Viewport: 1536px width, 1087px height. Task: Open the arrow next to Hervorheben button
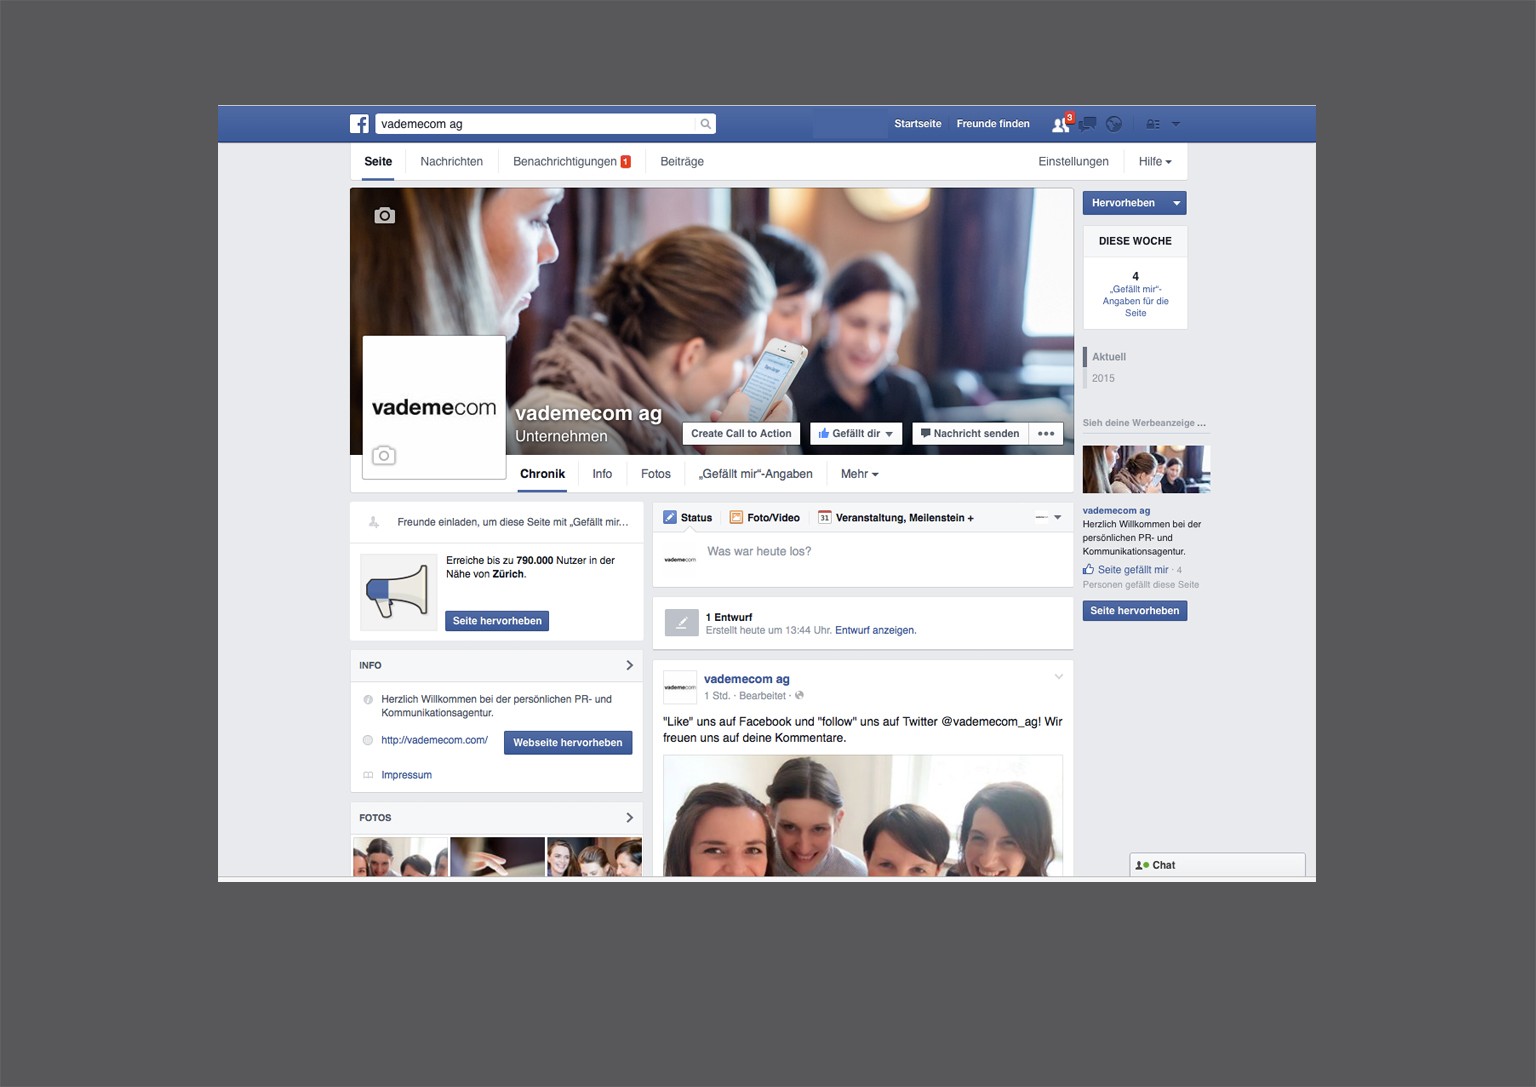pos(1176,203)
